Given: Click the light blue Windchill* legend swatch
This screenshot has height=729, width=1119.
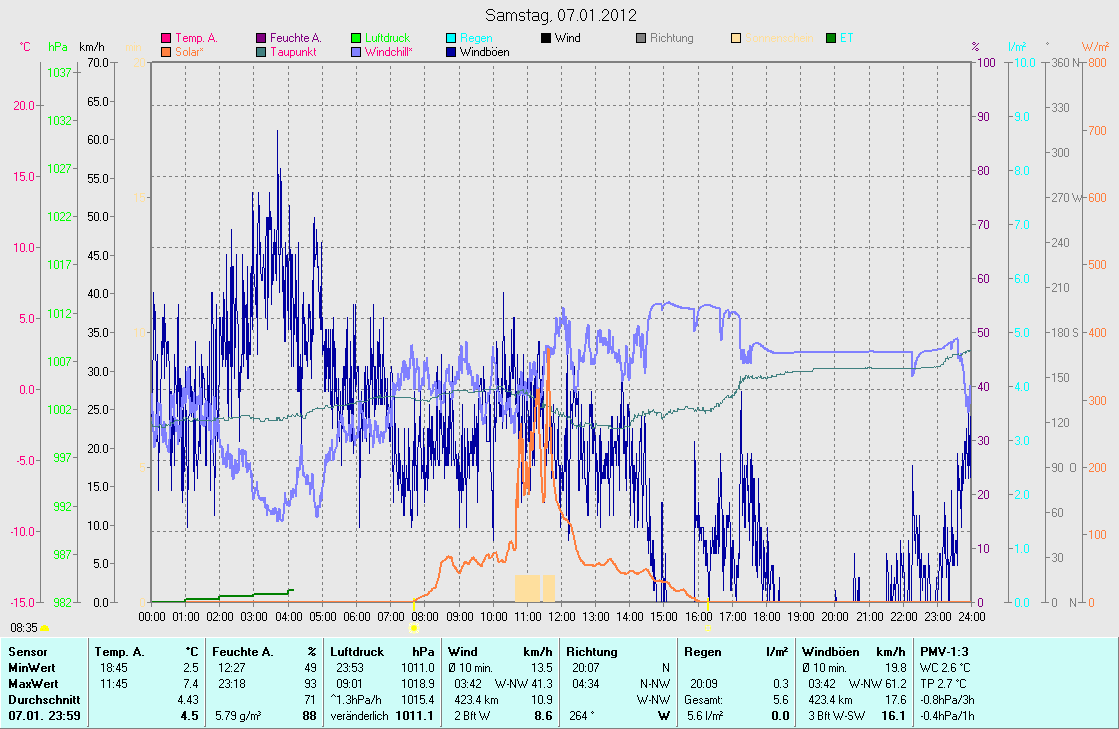Looking at the screenshot, I should 356,52.
